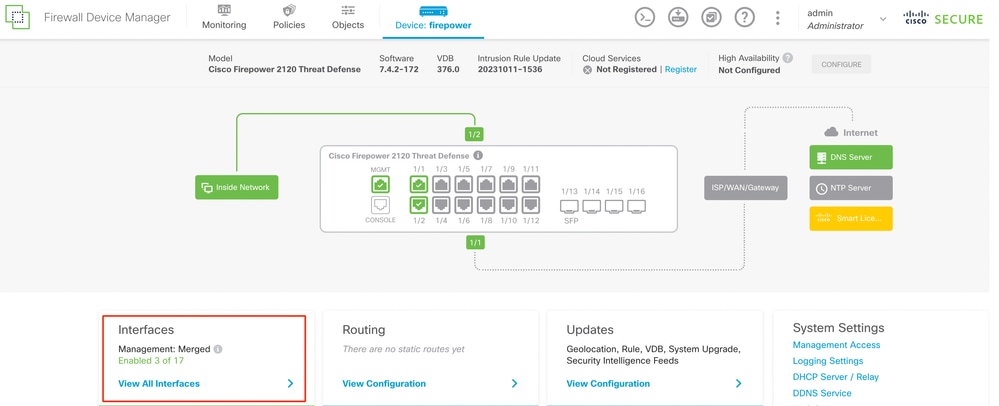Open the Policies tab
Image resolution: width=999 pixels, height=406 pixels.
coord(289,18)
